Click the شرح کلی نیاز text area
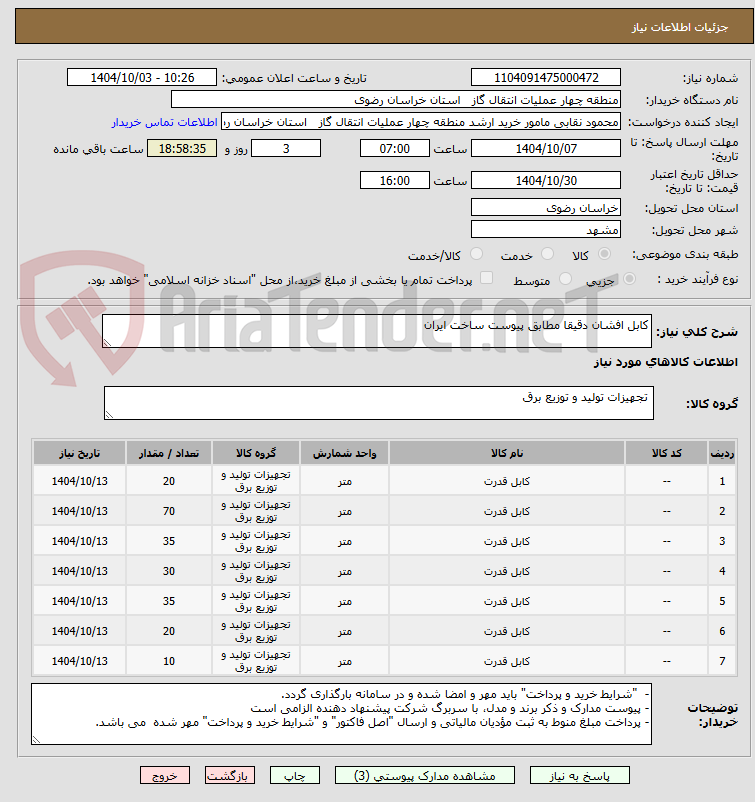This screenshot has height=802, width=755. 377,331
